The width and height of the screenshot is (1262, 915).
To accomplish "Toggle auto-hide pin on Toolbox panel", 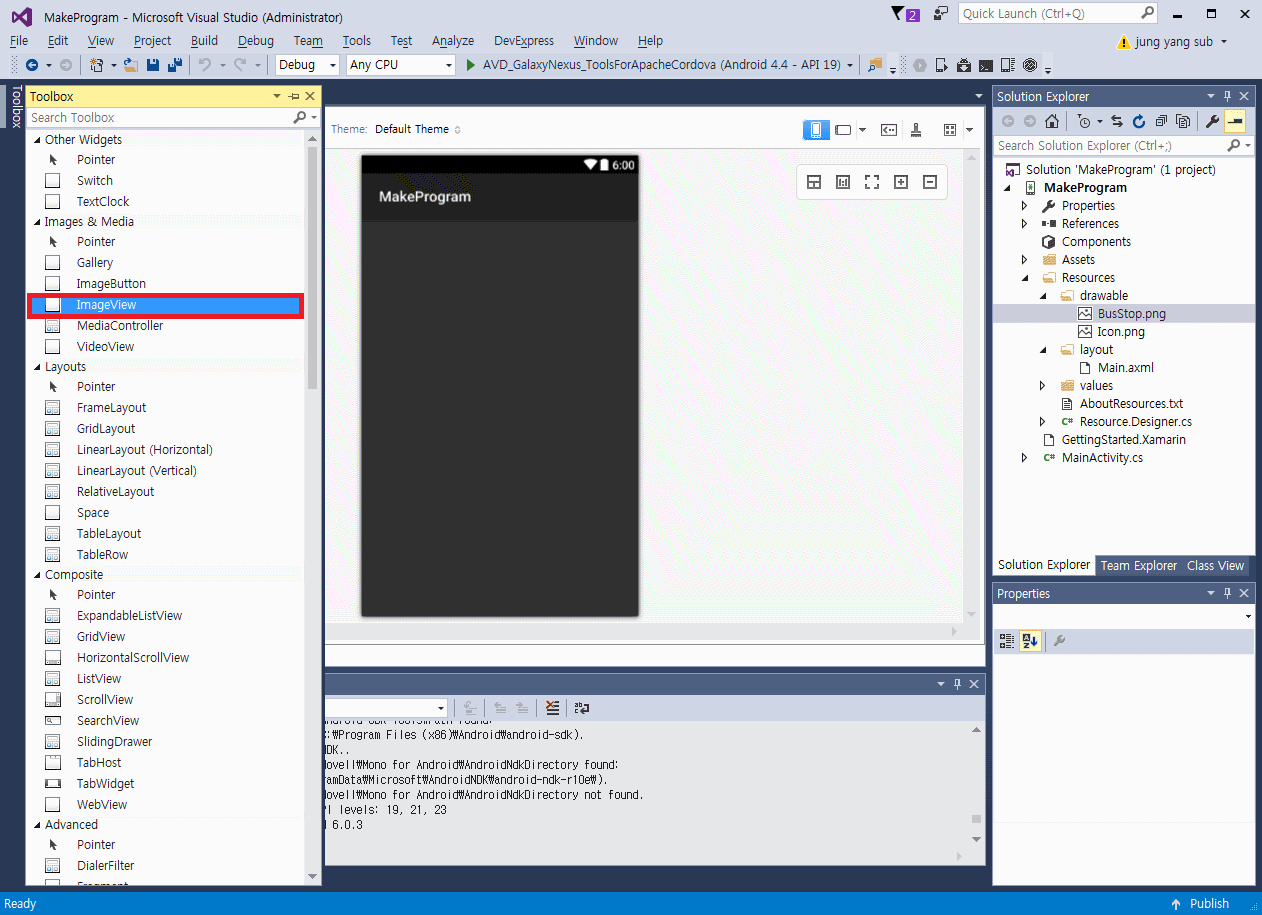I will (x=294, y=96).
